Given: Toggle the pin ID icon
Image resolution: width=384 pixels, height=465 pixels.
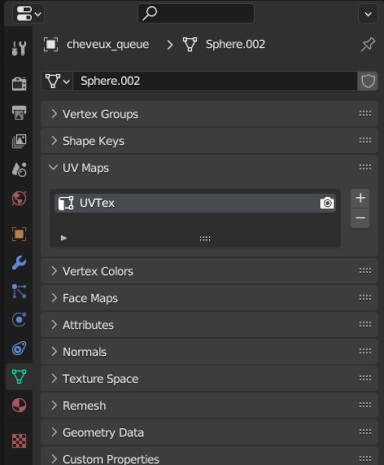Looking at the screenshot, I should 368,44.
